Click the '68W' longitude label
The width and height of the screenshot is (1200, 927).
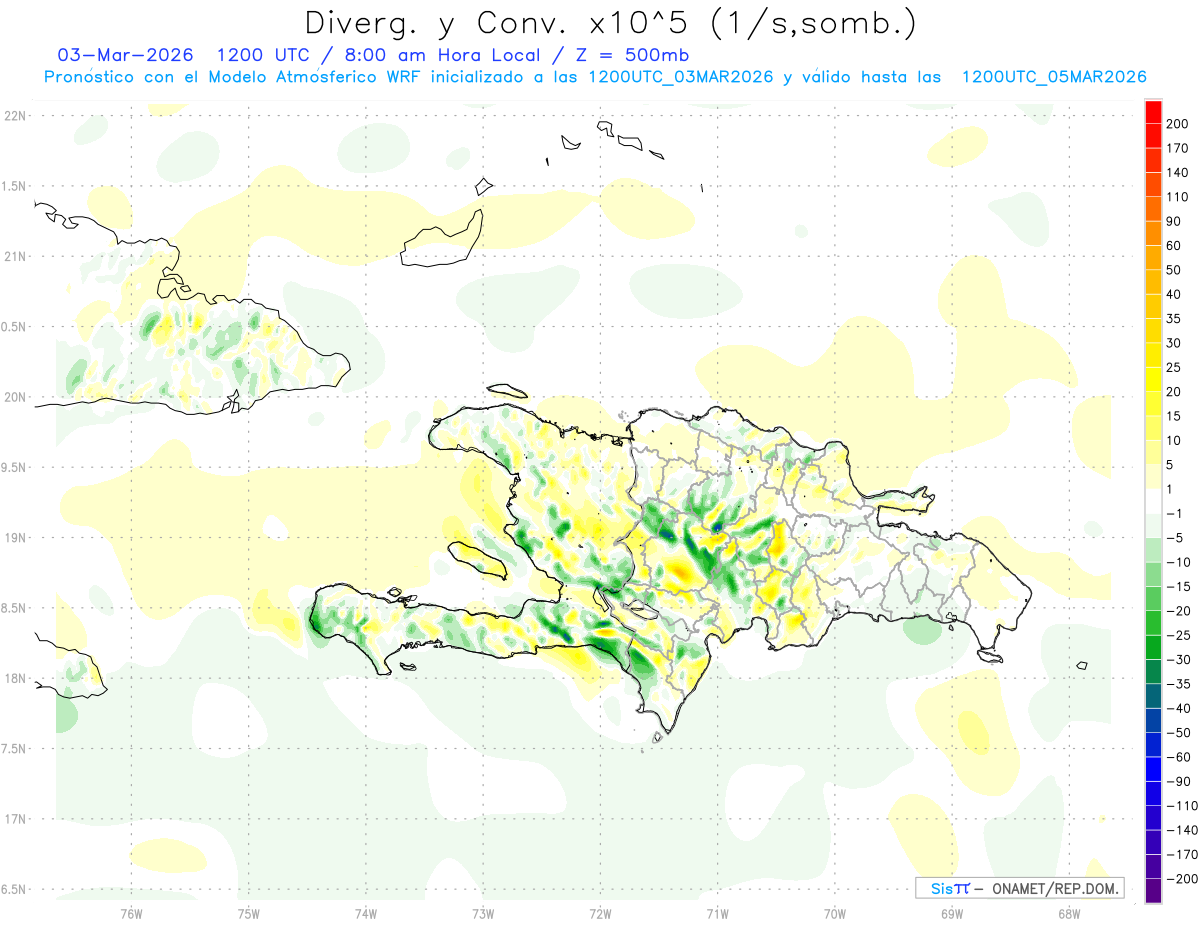1069,913
